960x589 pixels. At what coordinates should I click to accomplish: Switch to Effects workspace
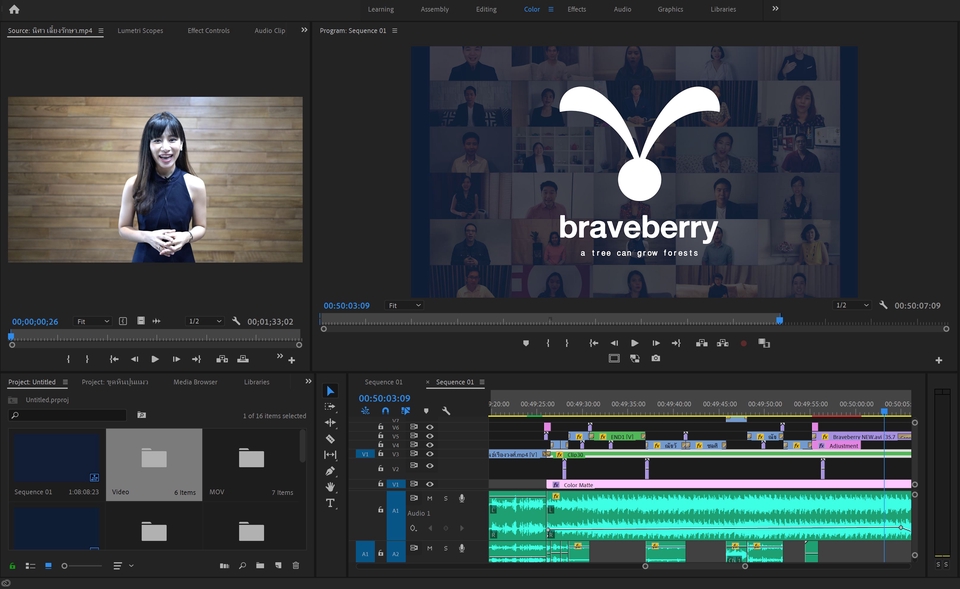tap(577, 9)
